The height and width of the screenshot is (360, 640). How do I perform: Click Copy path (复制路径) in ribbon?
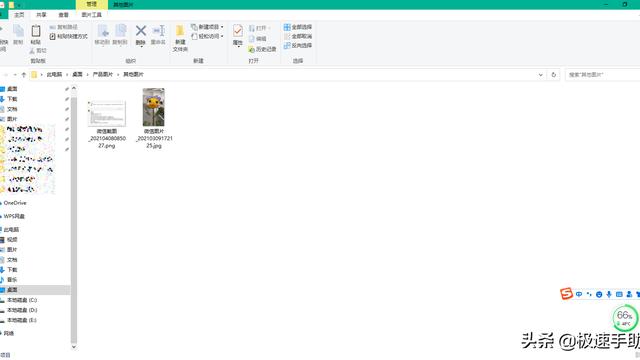[63, 27]
